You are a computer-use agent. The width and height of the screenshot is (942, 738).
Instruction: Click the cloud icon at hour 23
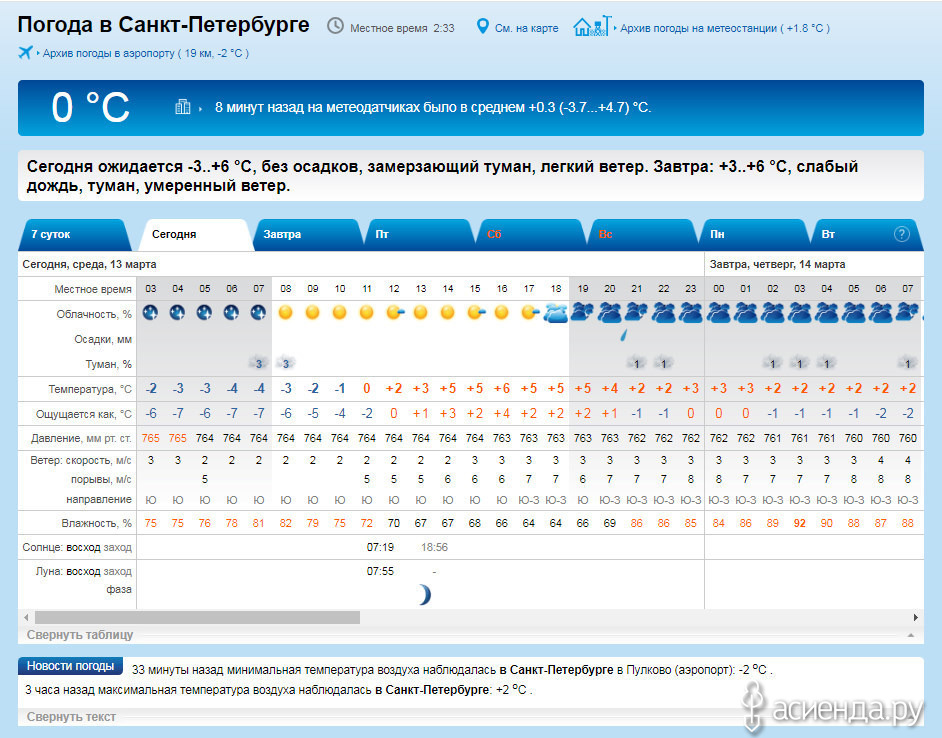point(691,313)
